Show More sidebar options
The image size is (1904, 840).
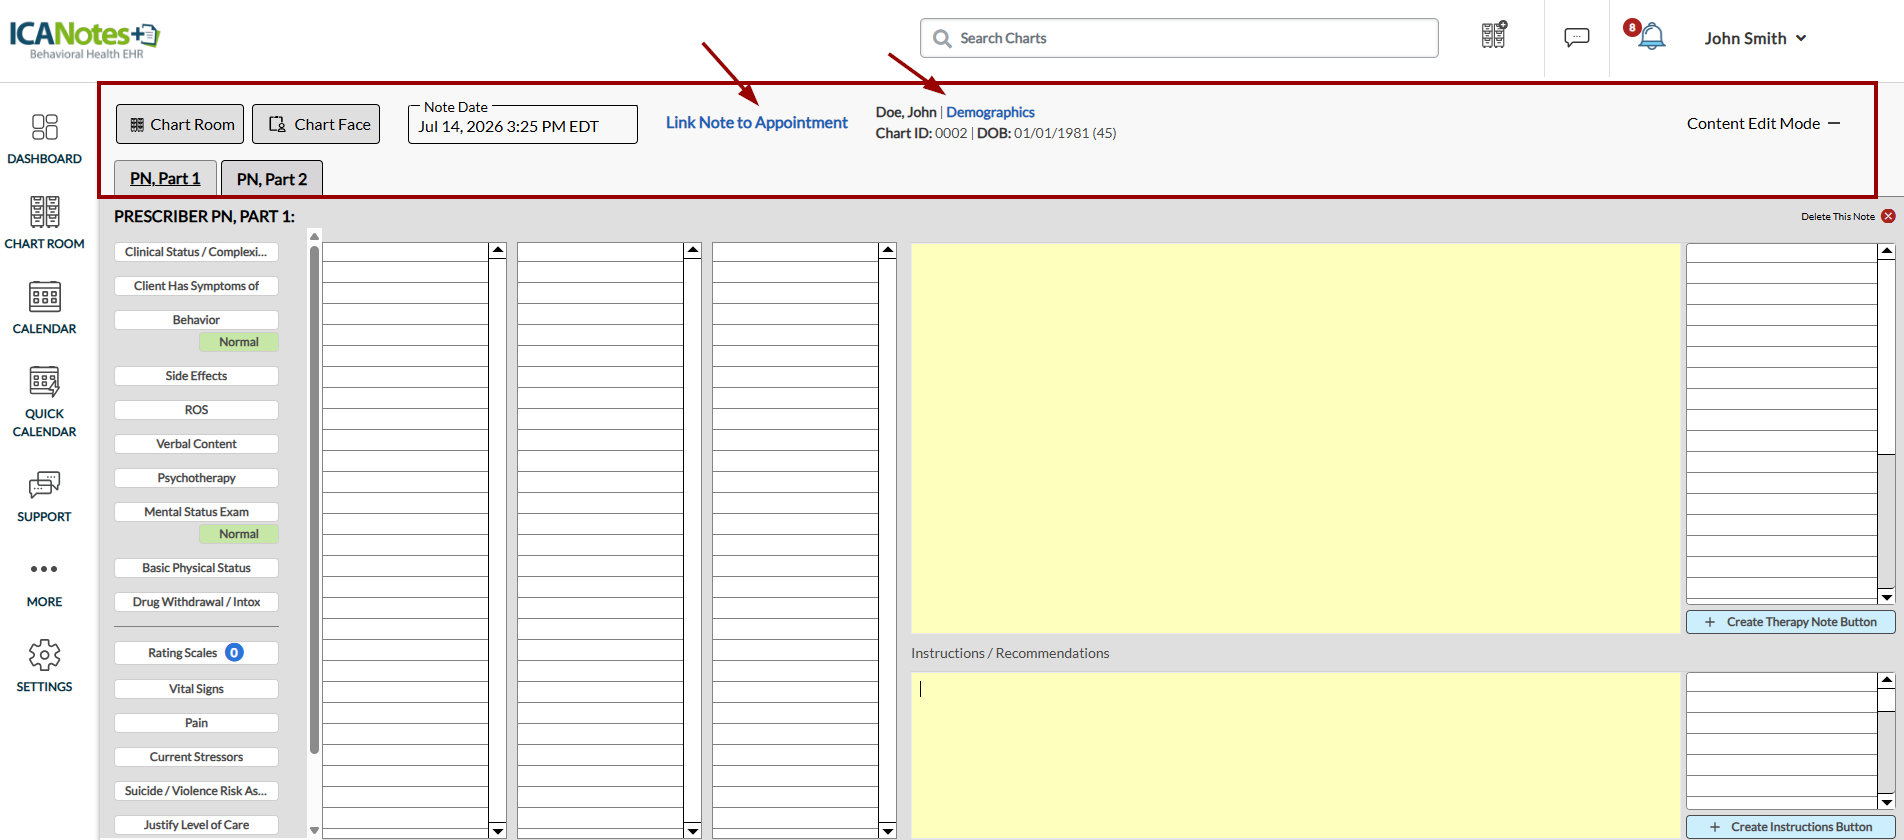44,583
